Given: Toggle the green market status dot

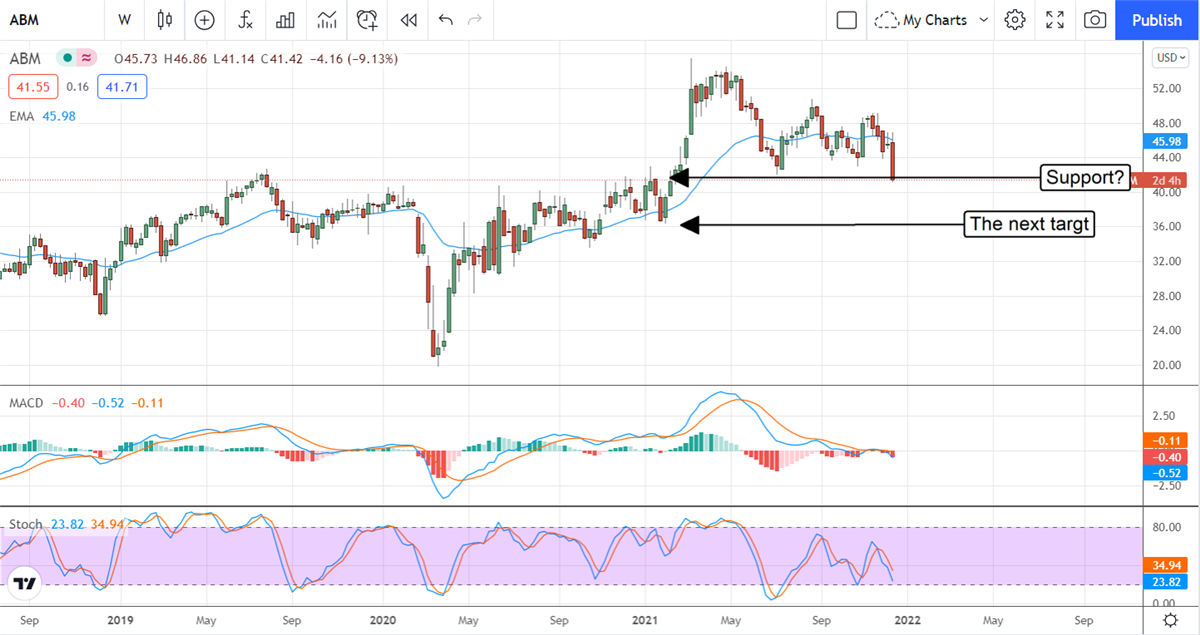Looking at the screenshot, I should pyautogui.click(x=68, y=59).
